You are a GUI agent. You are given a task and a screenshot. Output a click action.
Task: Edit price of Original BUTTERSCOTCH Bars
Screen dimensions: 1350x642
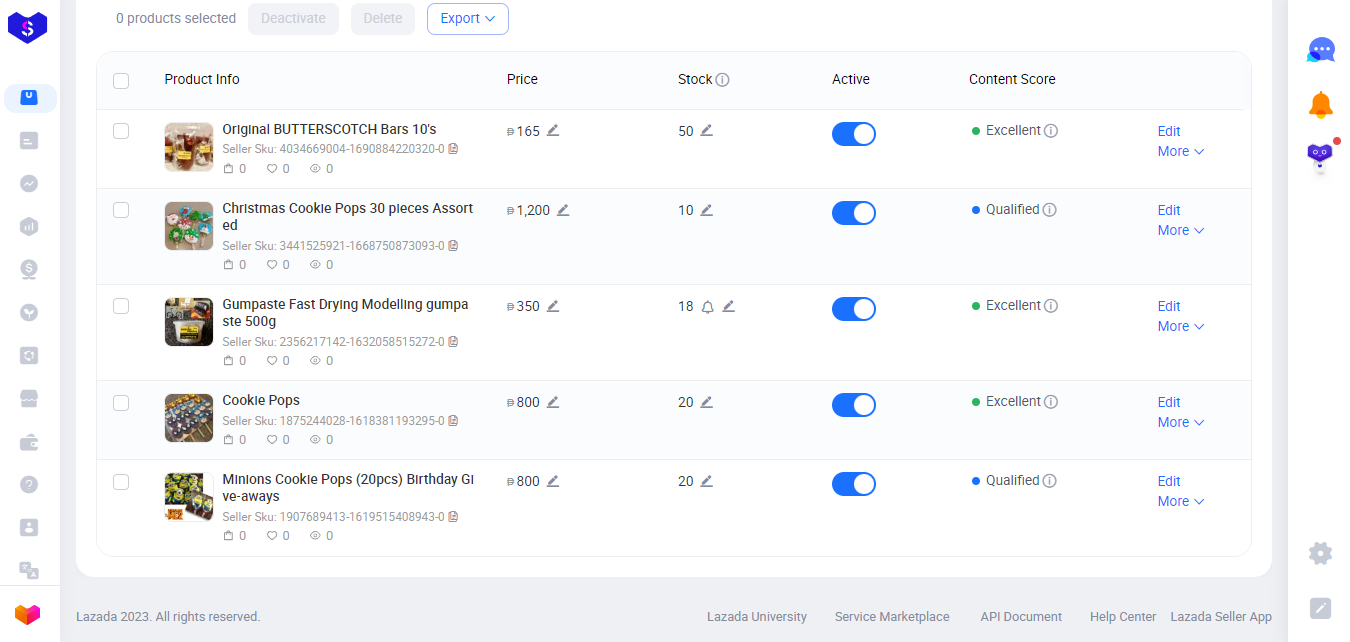pos(553,131)
